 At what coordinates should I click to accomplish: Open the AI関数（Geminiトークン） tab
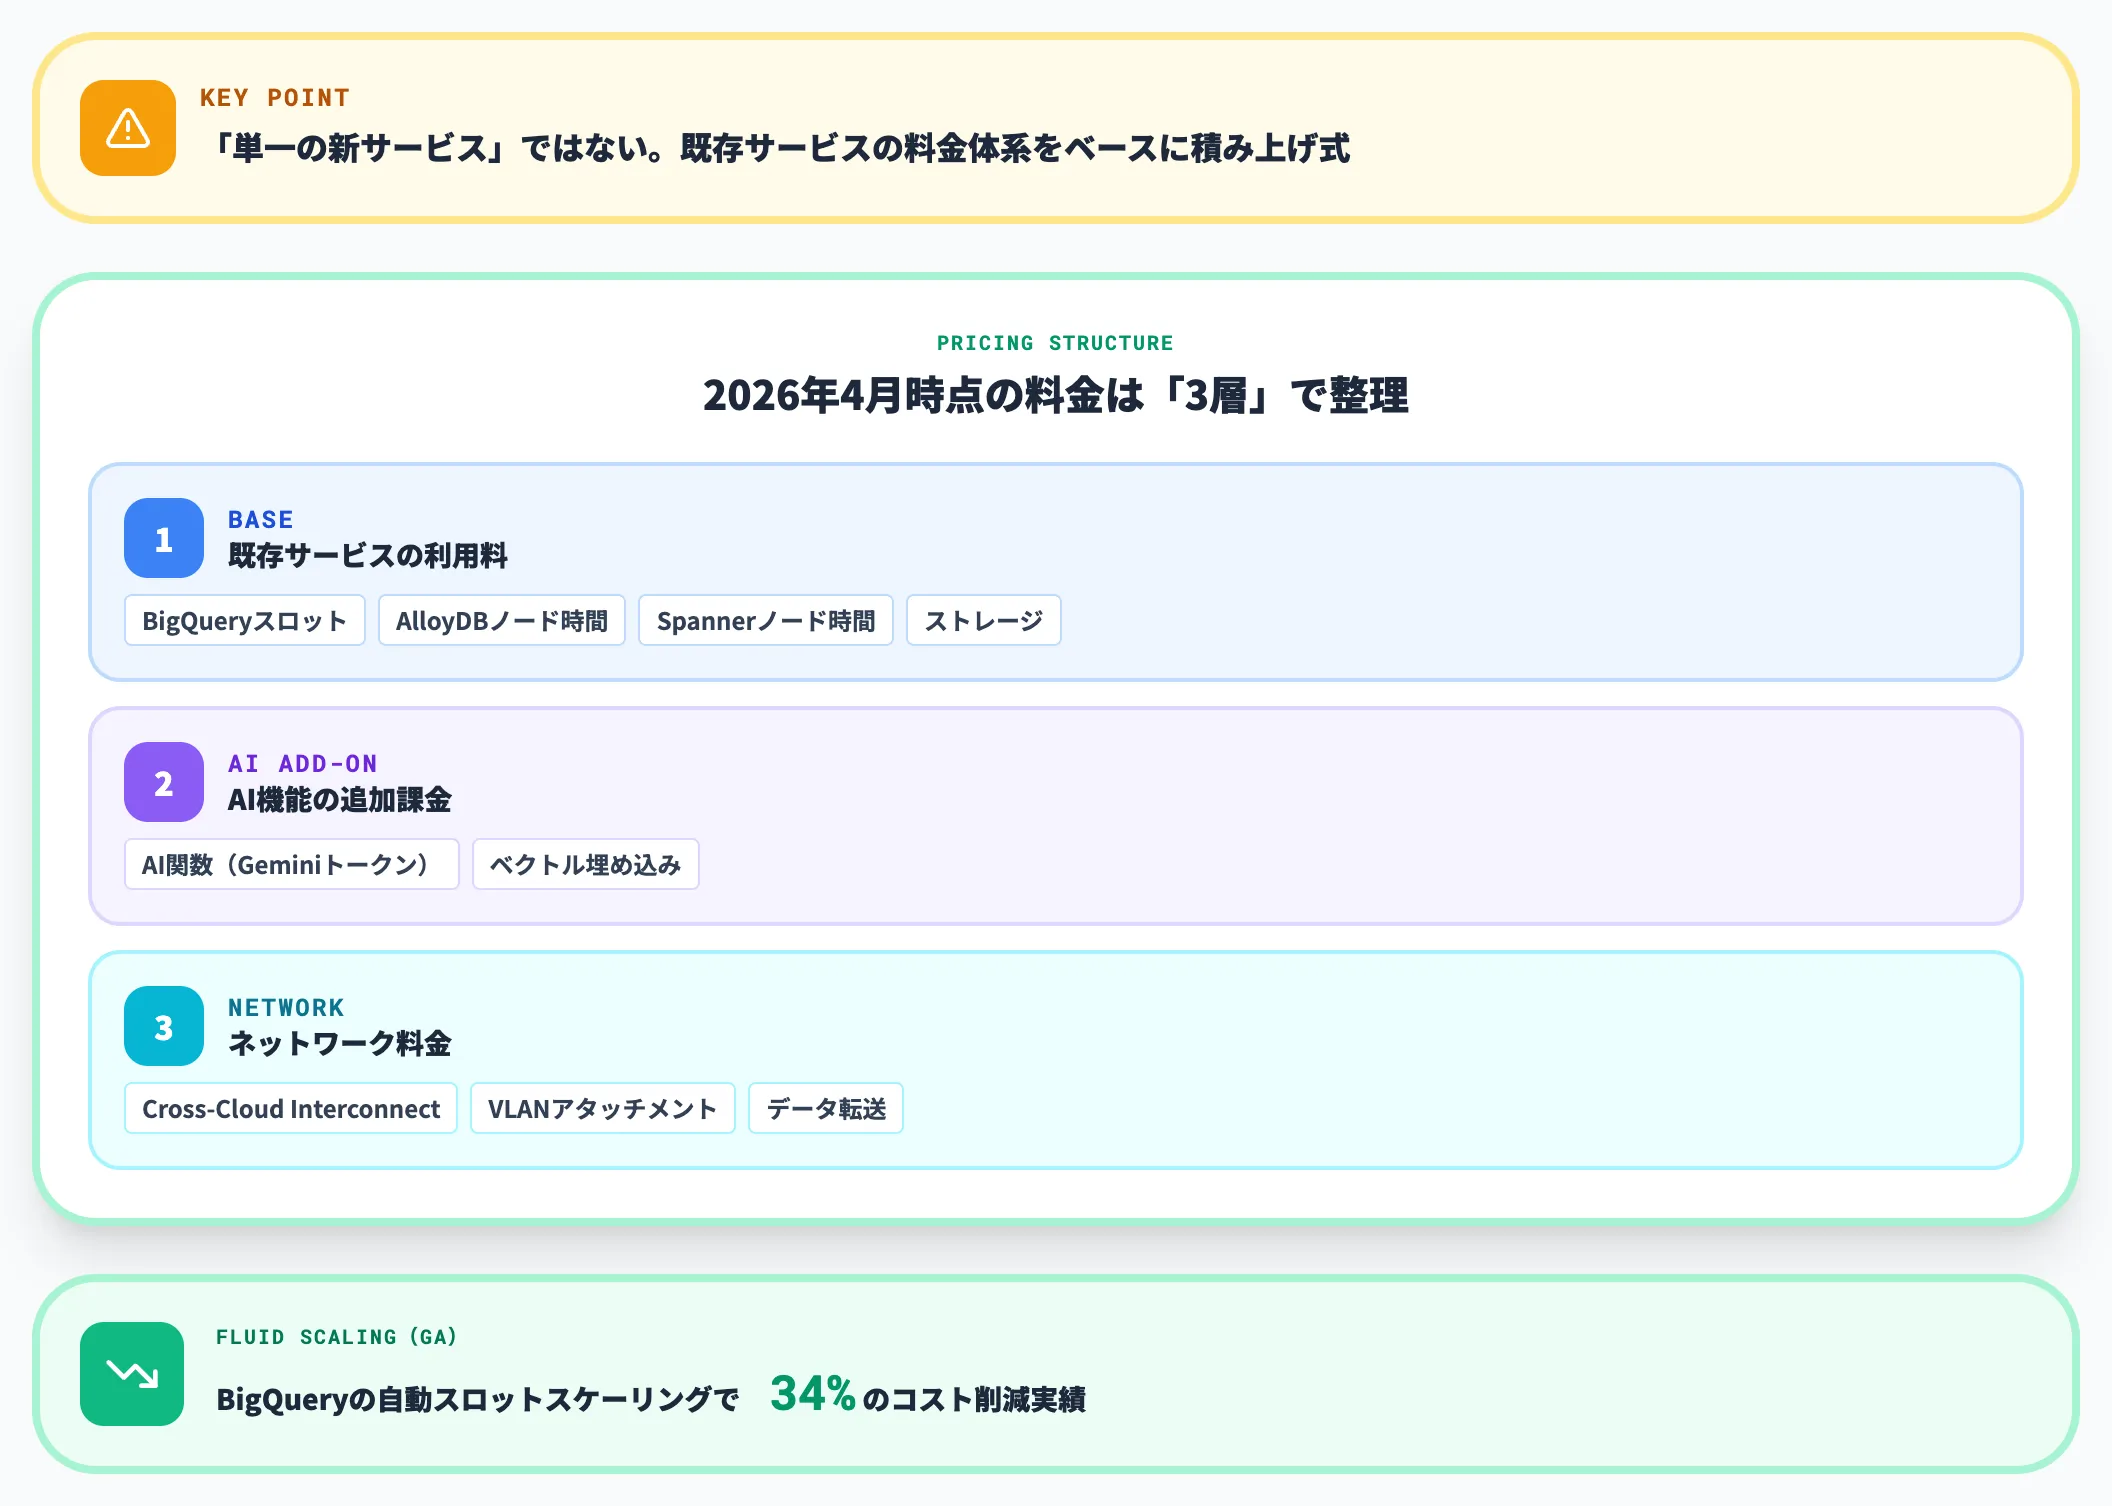click(291, 864)
